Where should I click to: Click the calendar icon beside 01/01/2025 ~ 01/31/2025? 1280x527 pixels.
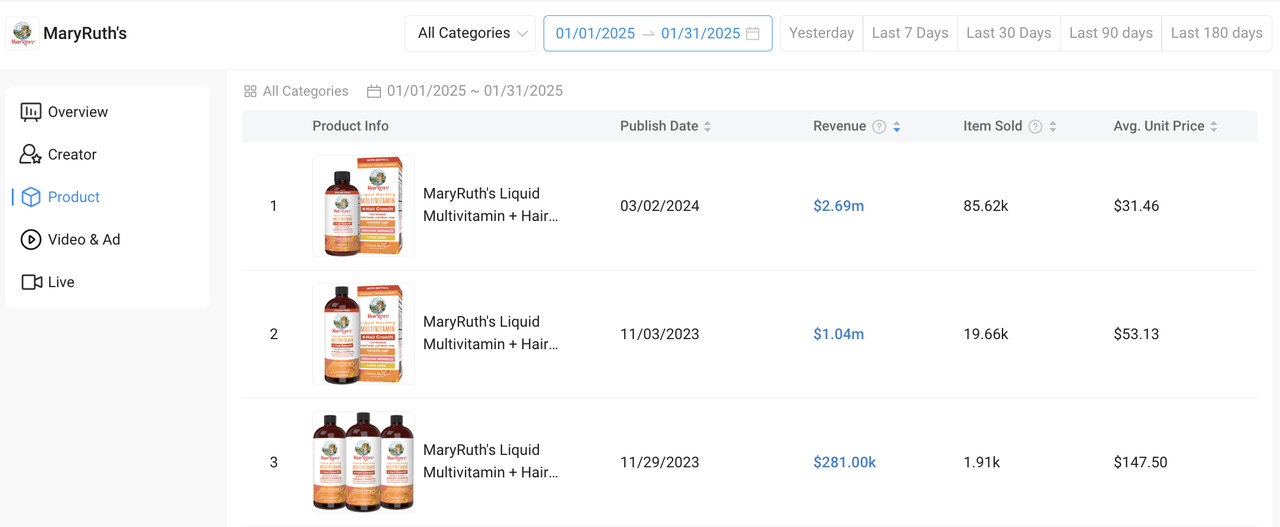coord(374,91)
